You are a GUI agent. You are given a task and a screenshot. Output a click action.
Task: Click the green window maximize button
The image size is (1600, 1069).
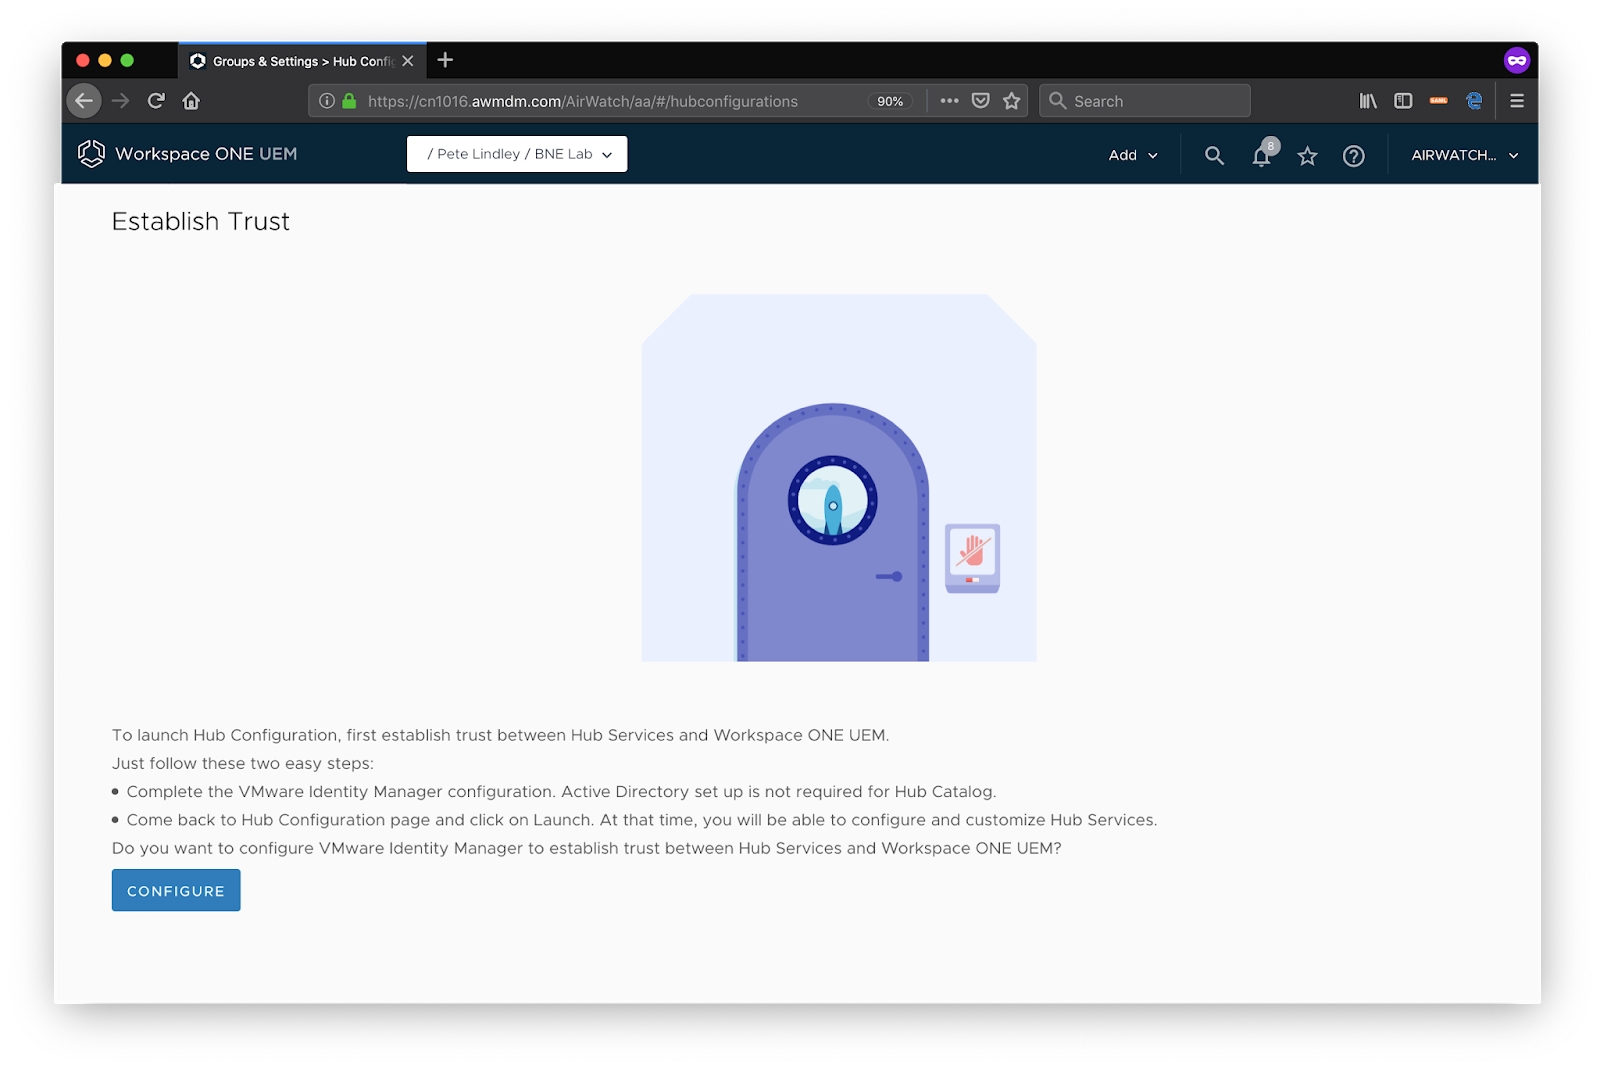pyautogui.click(x=127, y=60)
